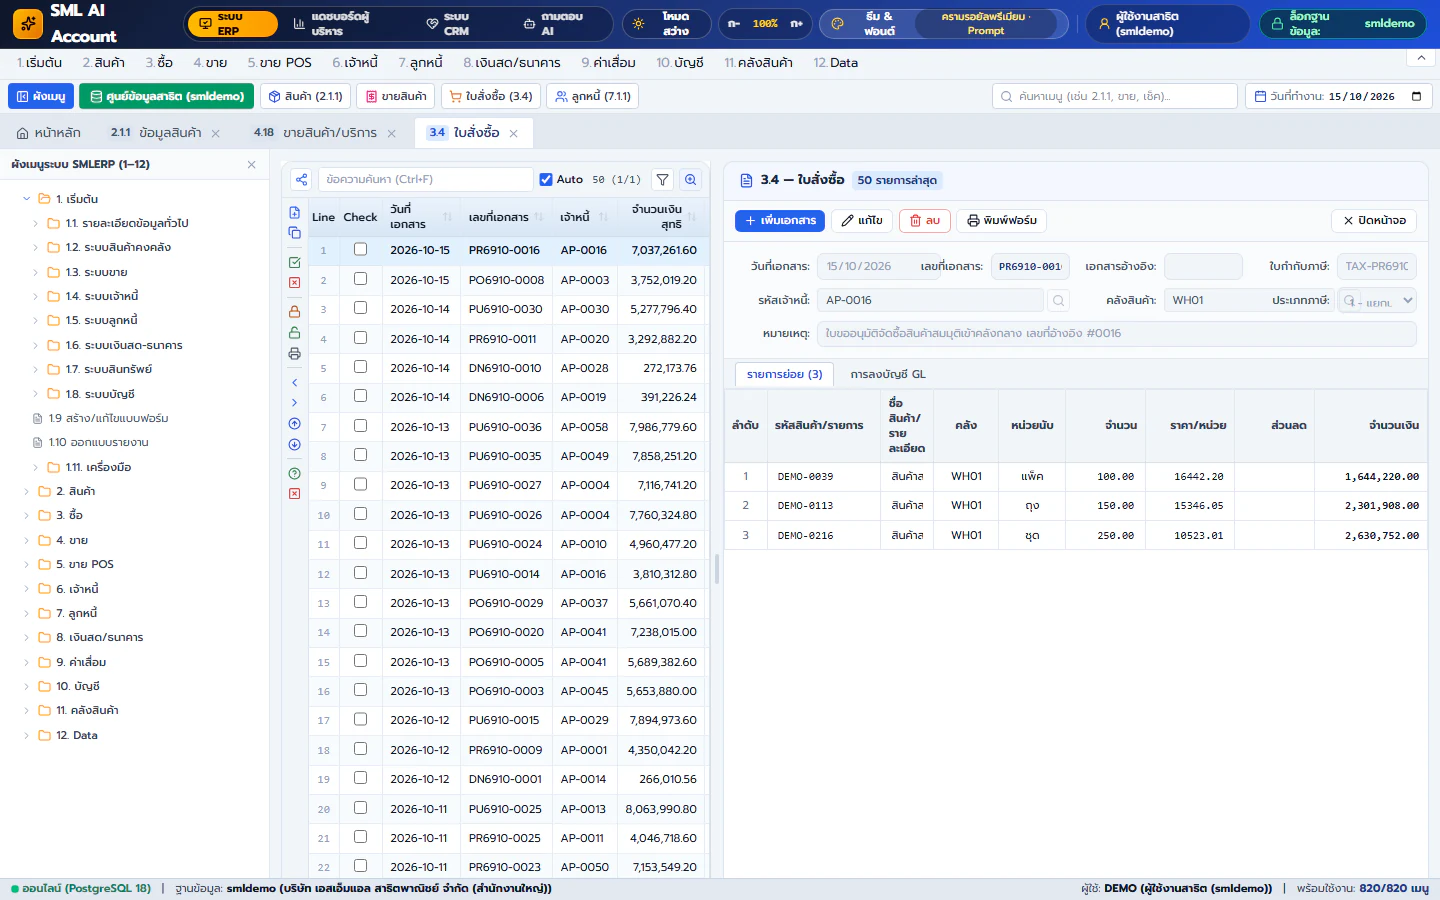Click the green unlock icon
1440x900 pixels.
click(294, 333)
